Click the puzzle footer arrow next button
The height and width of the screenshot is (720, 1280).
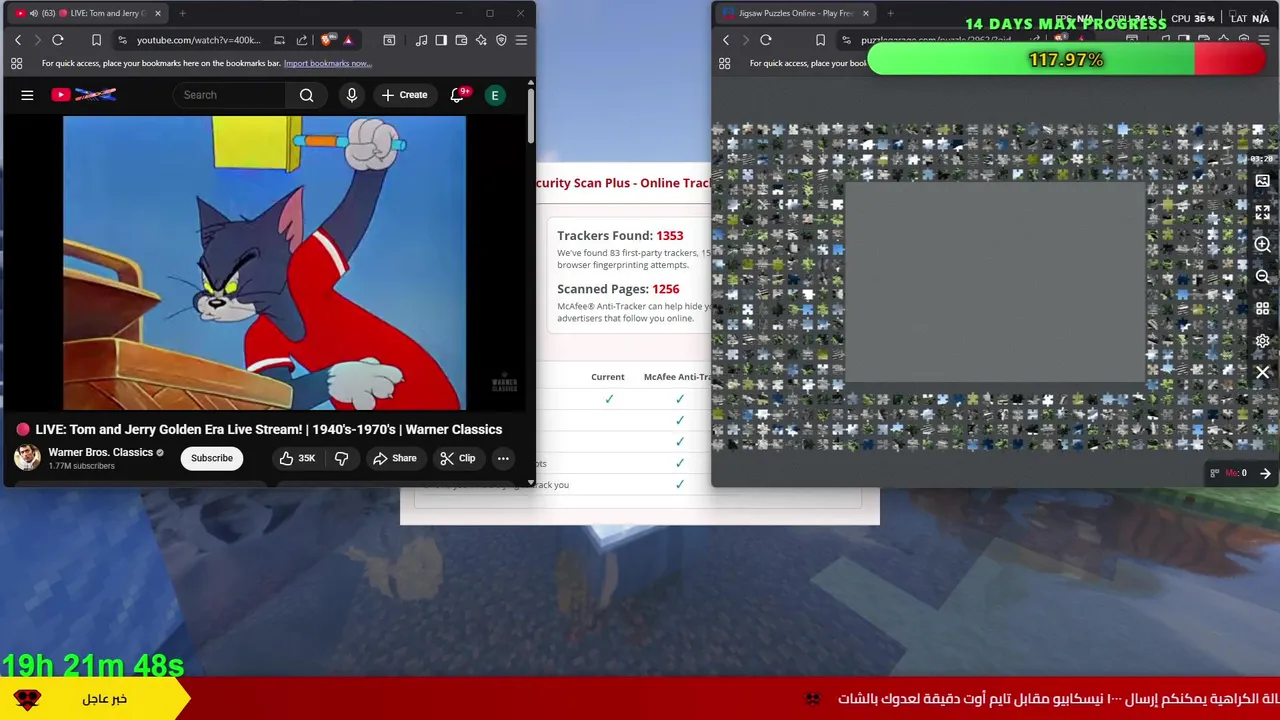click(x=1265, y=473)
